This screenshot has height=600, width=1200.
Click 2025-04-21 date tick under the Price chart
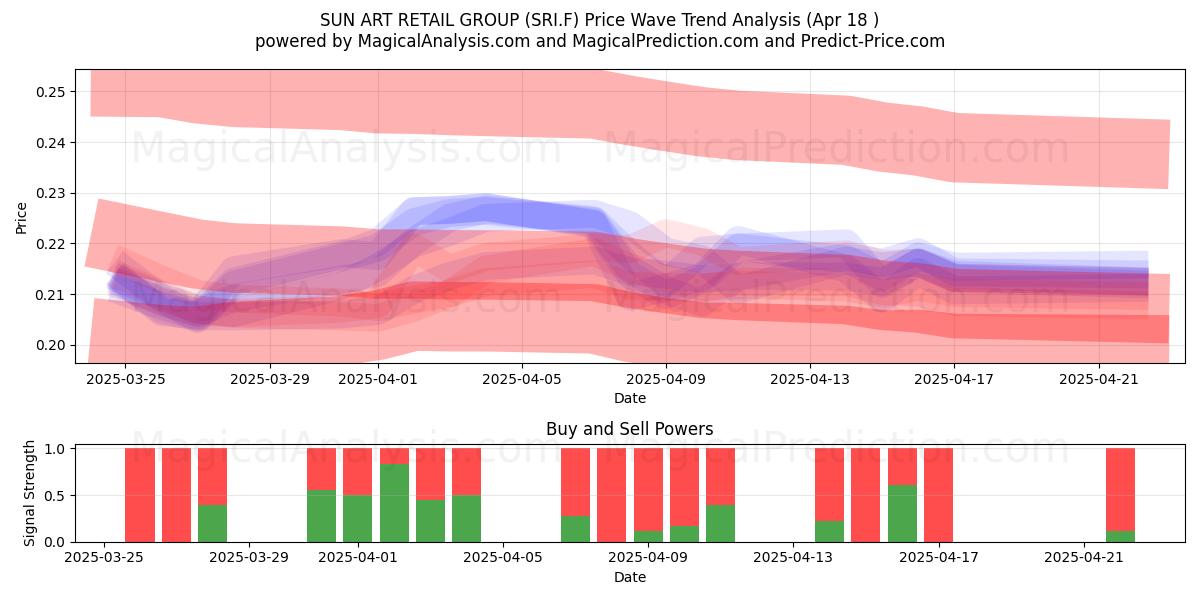tap(1100, 379)
